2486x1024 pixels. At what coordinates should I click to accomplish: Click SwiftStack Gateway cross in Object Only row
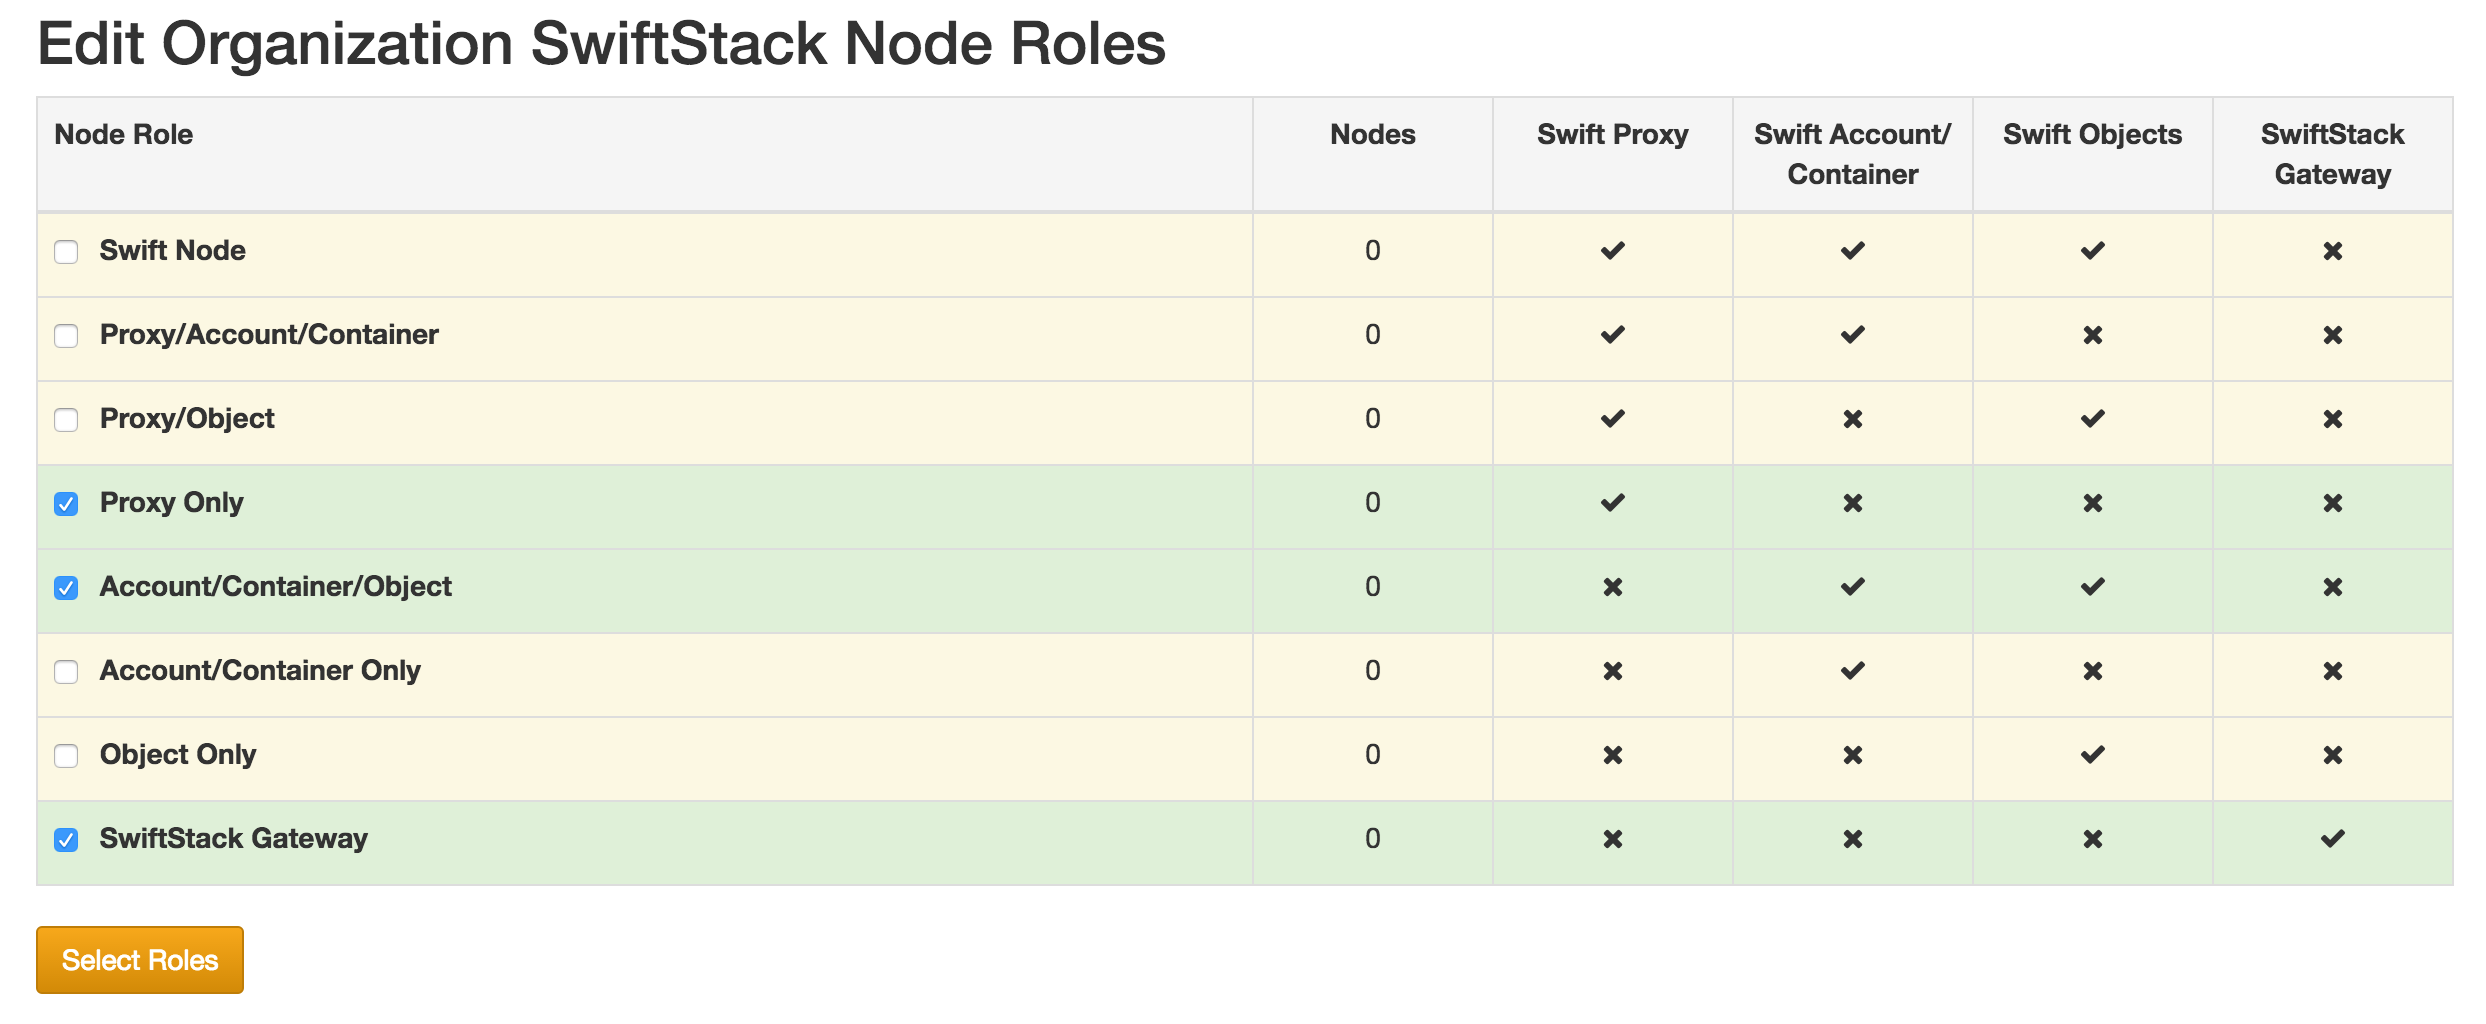[x=2333, y=755]
